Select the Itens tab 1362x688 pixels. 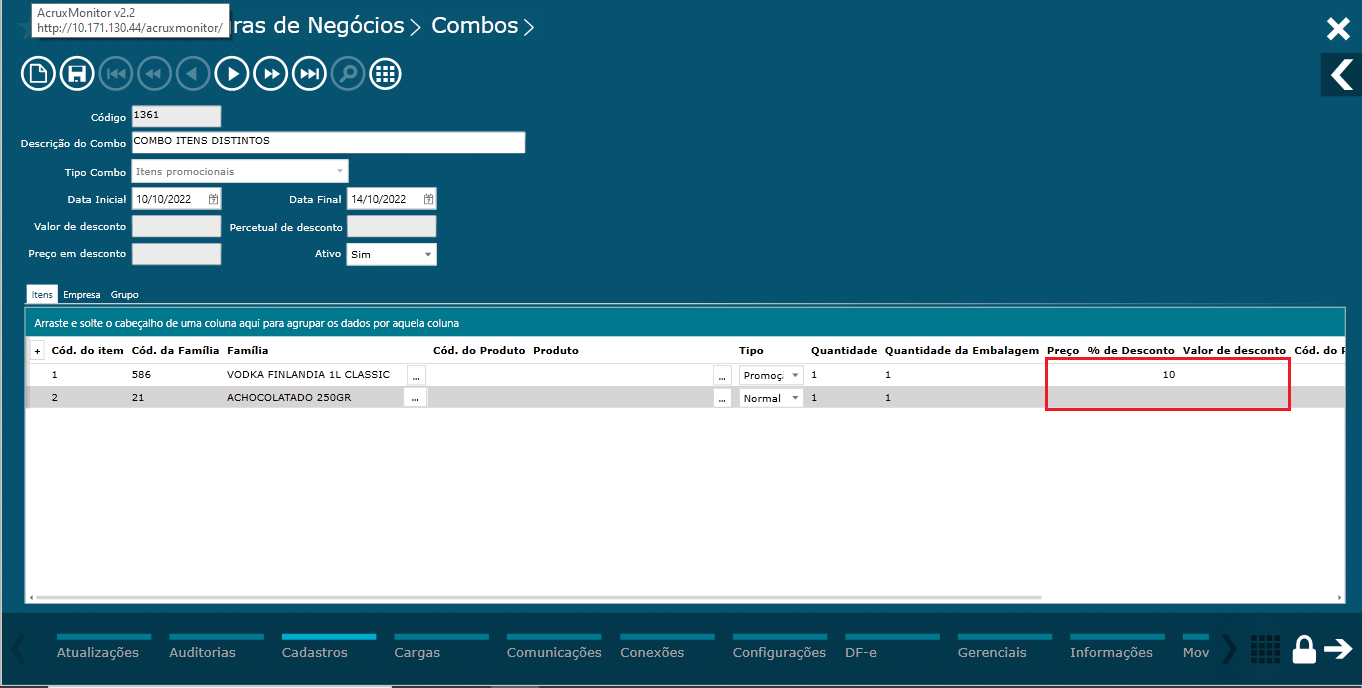pos(42,295)
